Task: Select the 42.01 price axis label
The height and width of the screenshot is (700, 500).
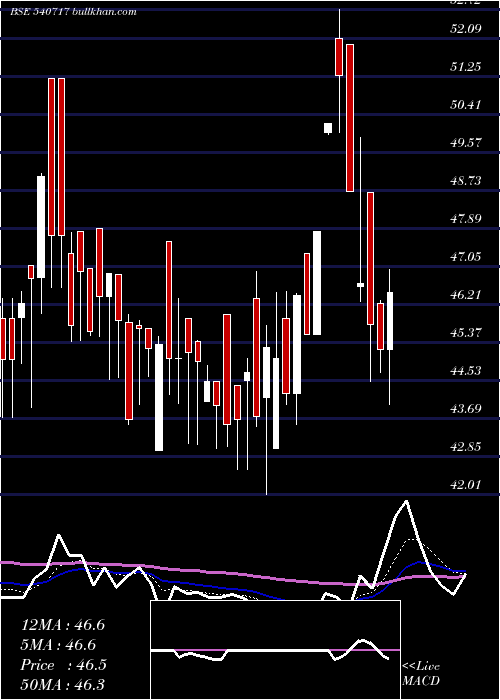Action: tap(466, 485)
